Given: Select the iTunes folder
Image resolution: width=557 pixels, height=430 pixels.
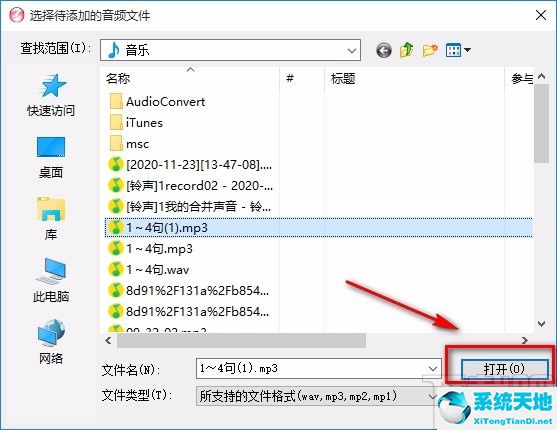Looking at the screenshot, I should tap(136, 123).
